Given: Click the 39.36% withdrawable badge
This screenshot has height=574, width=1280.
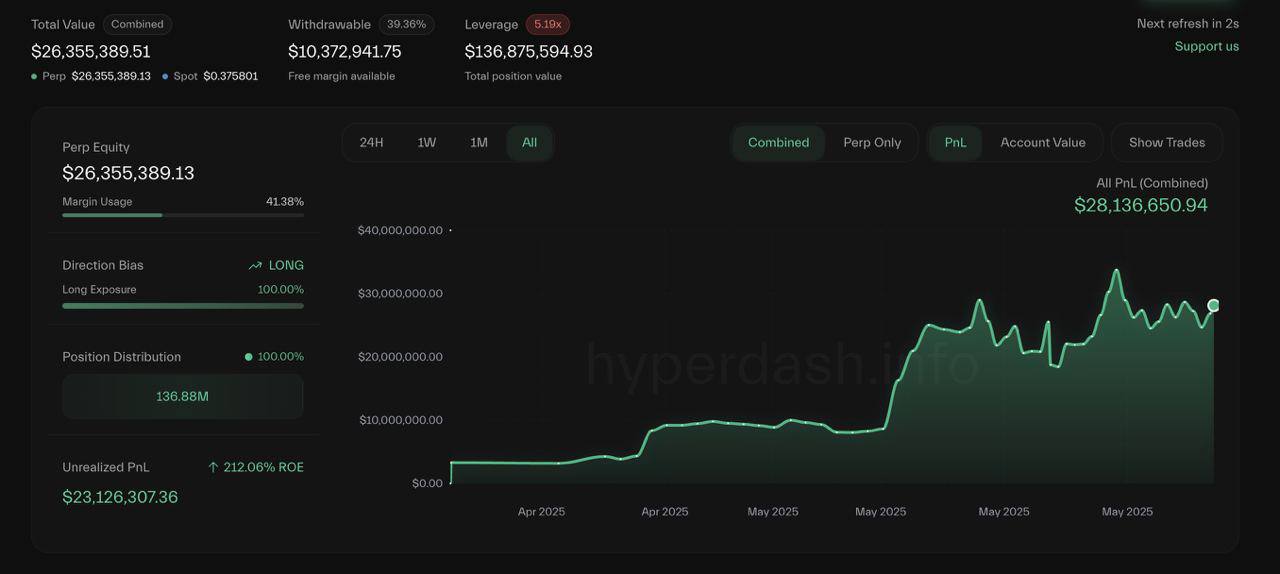Looking at the screenshot, I should 406,24.
